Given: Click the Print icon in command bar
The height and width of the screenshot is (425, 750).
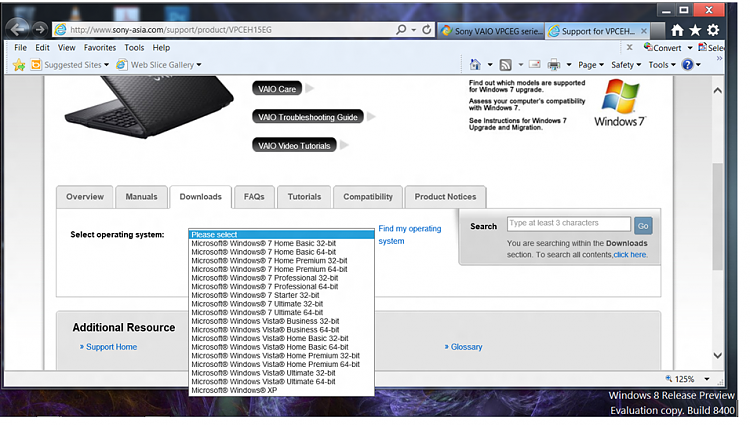Looking at the screenshot, I should pyautogui.click(x=553, y=65).
